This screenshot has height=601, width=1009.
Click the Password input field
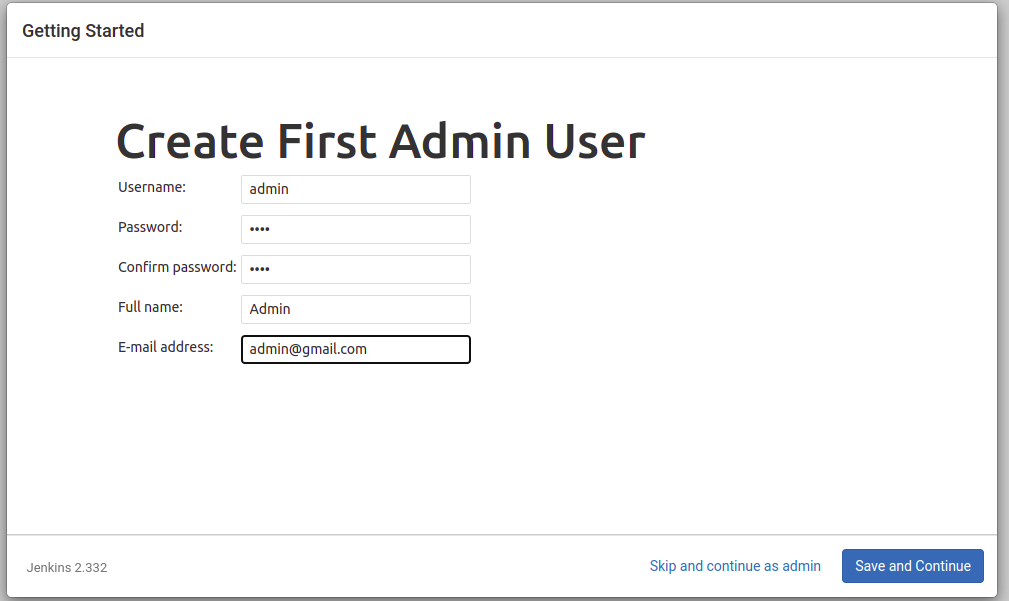pos(355,229)
